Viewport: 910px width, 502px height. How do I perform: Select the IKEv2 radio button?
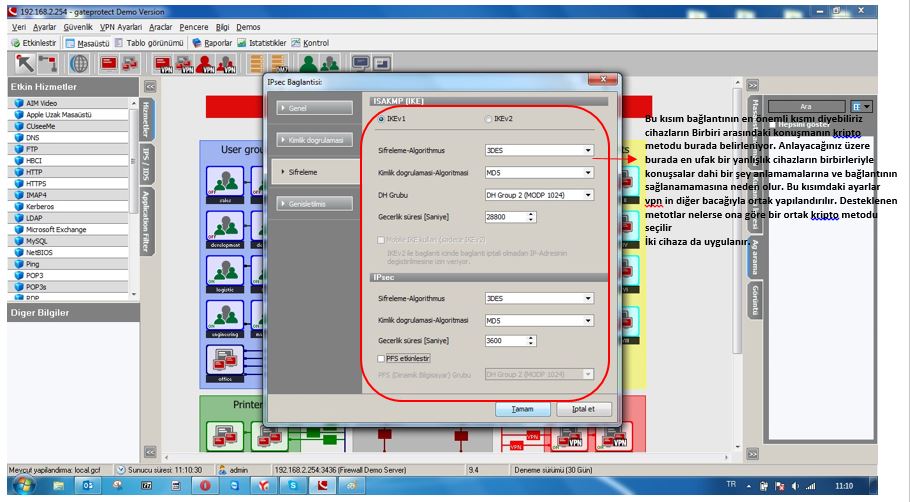(488, 119)
